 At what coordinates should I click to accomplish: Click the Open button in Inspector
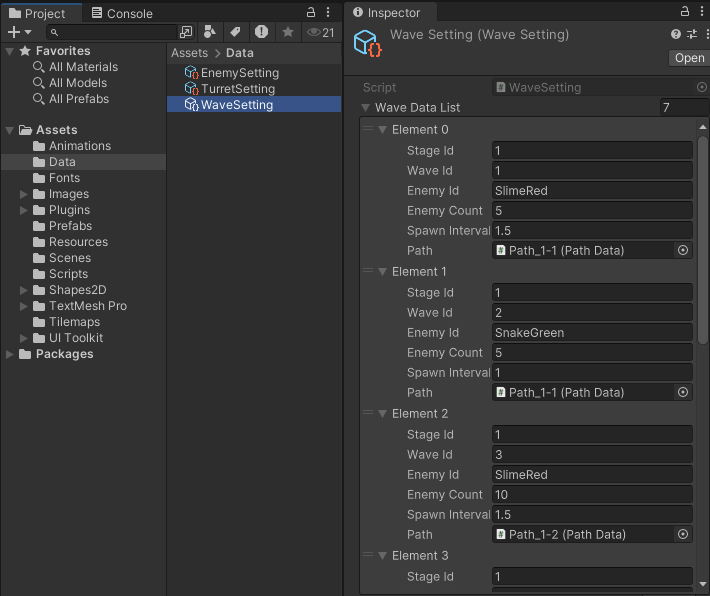pos(689,58)
